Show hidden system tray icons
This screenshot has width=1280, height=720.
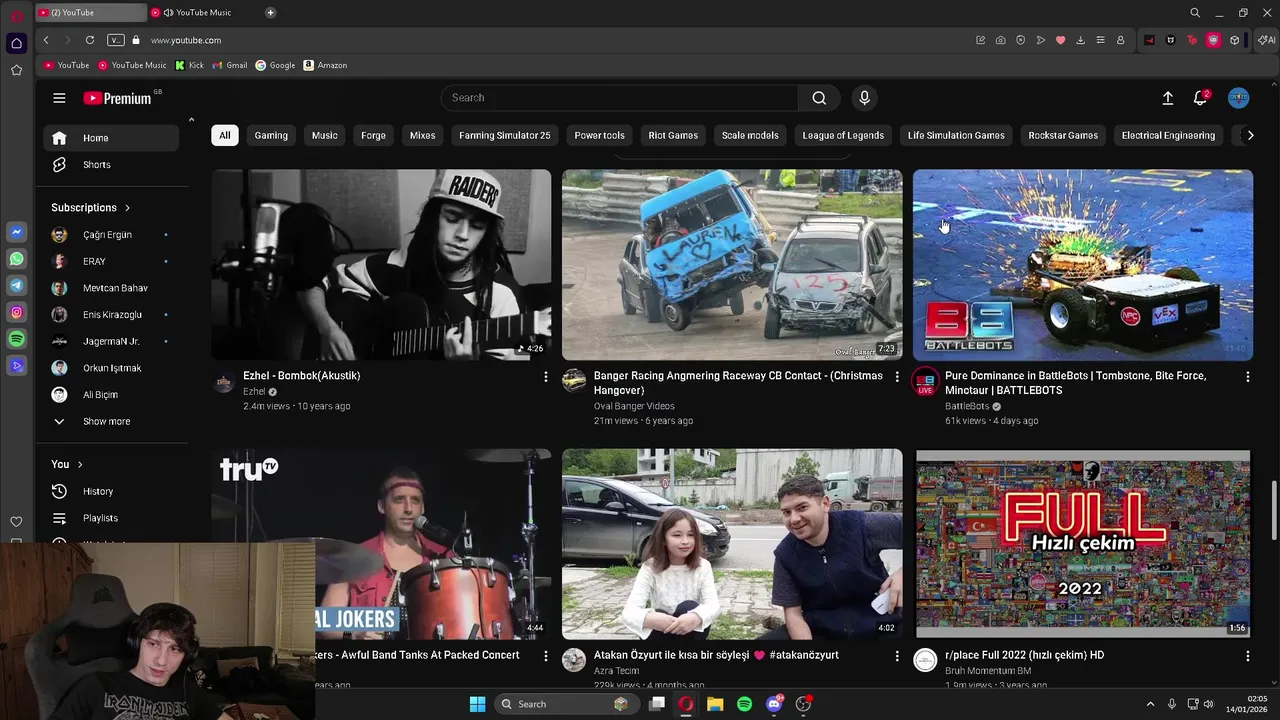pos(1150,704)
